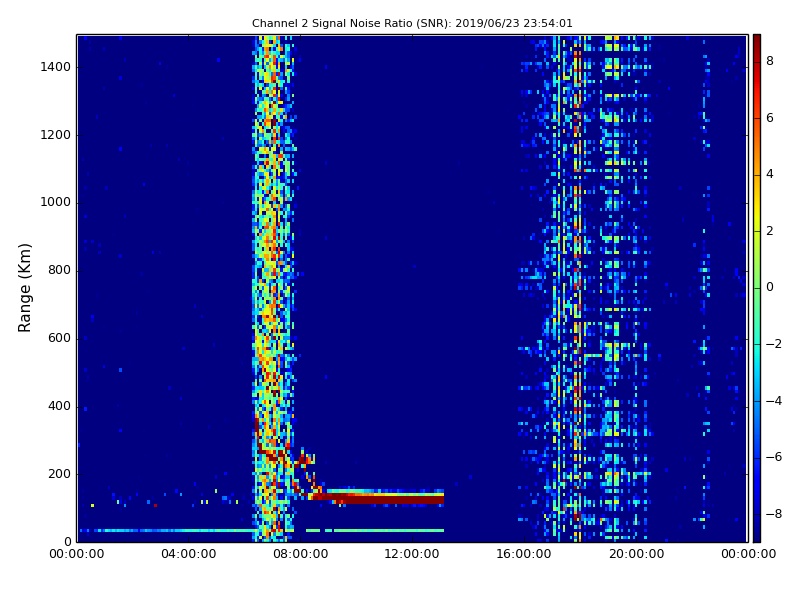Click the colorbar value −6
The height and width of the screenshot is (600, 800).
(774, 457)
